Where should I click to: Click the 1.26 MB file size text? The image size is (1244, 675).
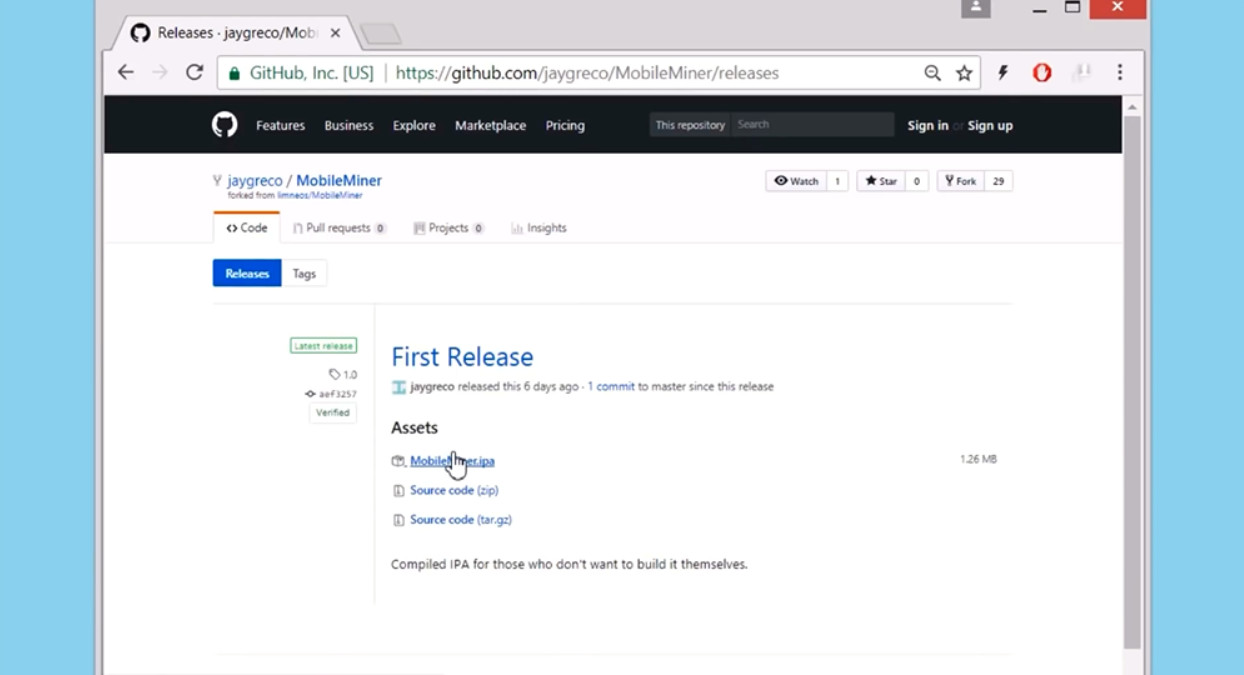pos(978,459)
